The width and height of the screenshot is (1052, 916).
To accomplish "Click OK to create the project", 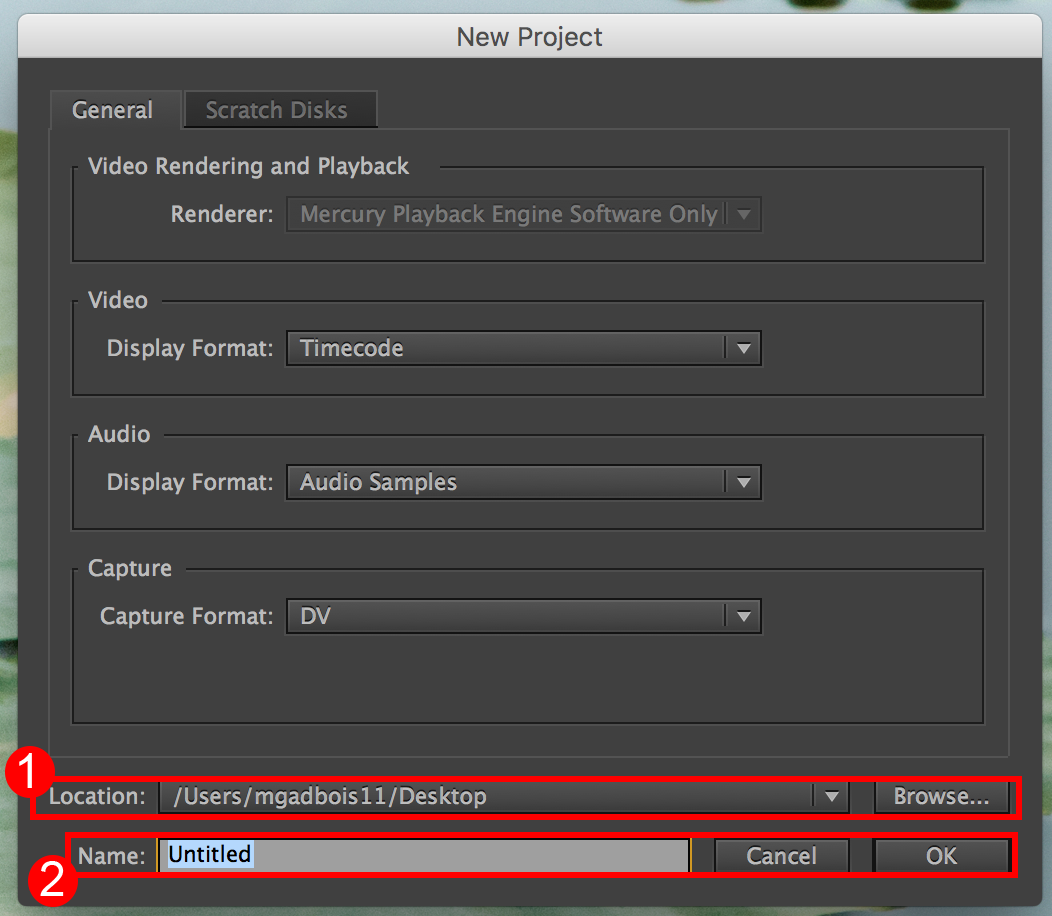I will (941, 856).
